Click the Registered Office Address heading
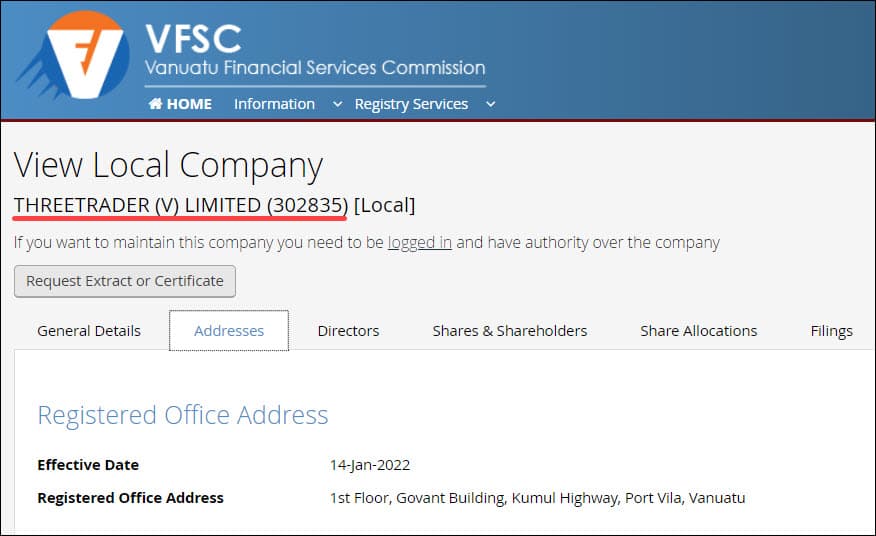 [x=183, y=415]
